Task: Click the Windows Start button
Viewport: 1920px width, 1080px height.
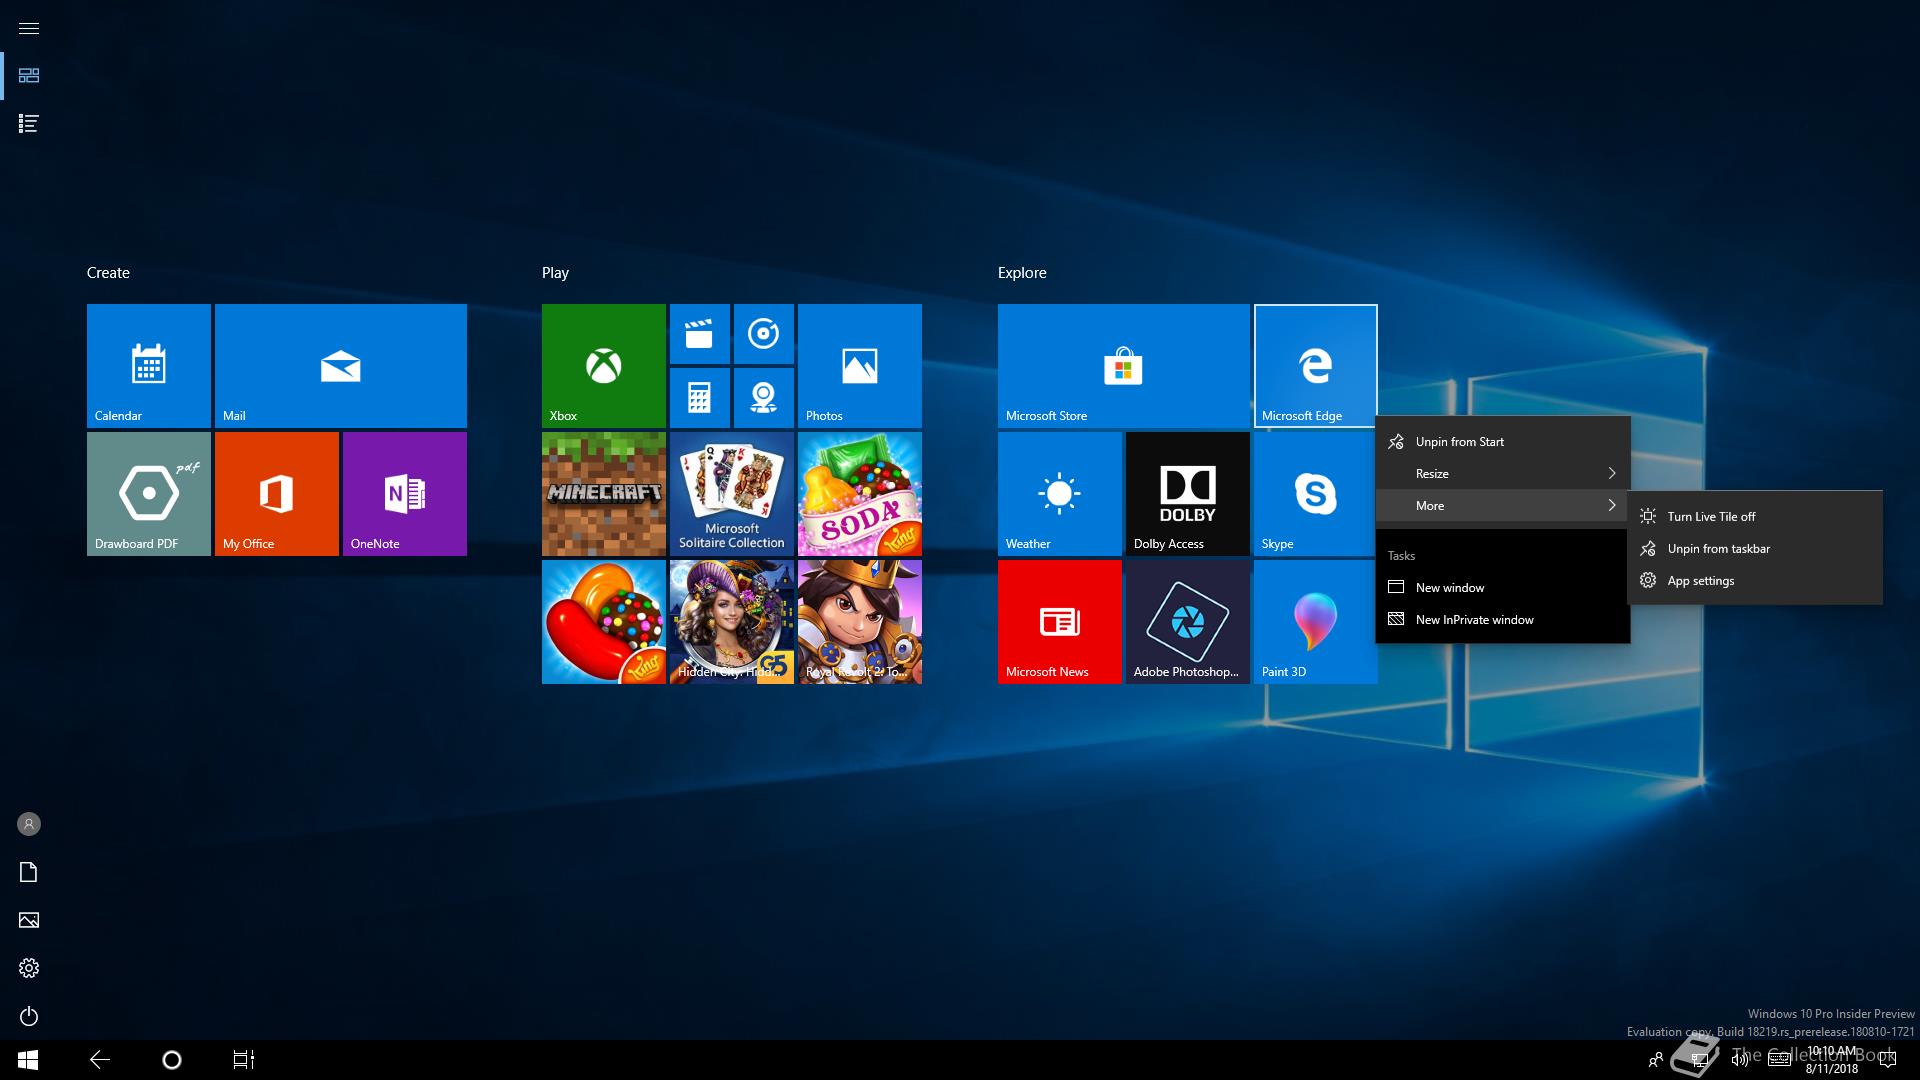Action: [x=28, y=1060]
